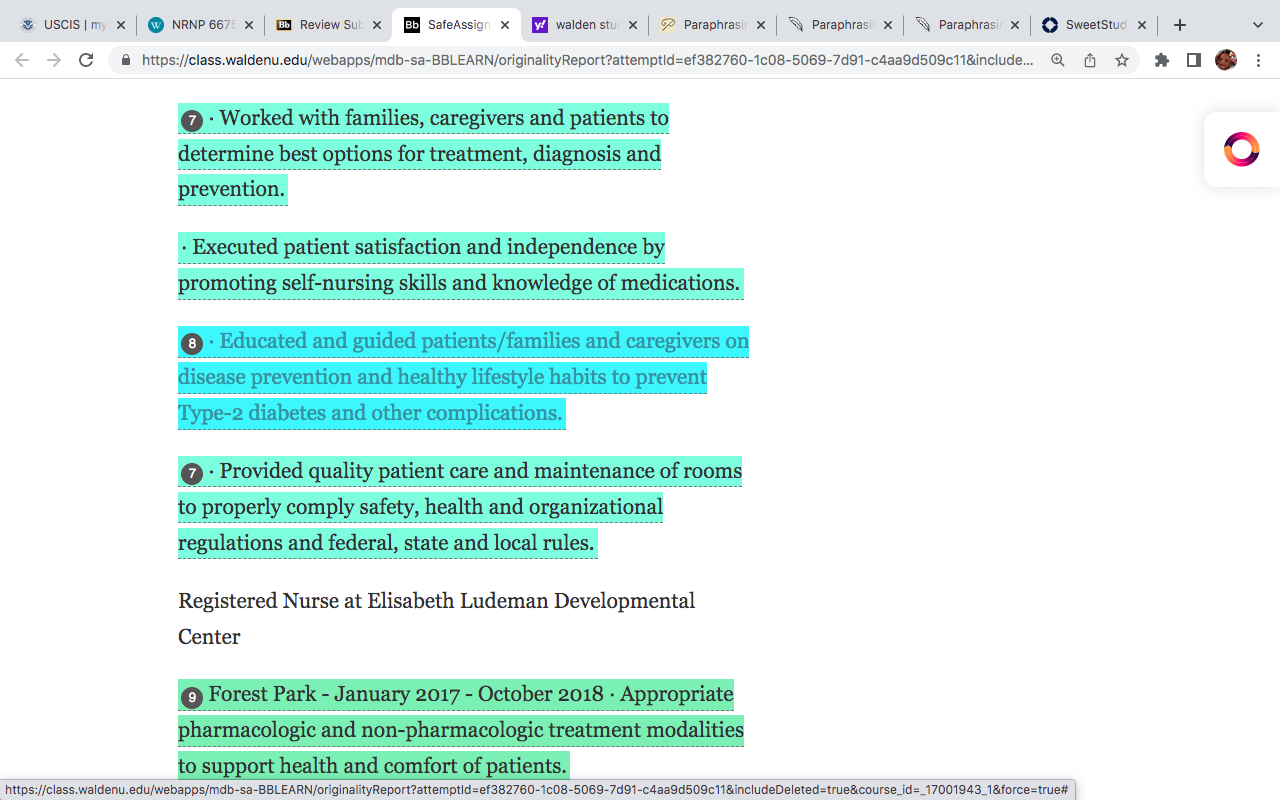The image size is (1280, 800).
Task: Click citation marker number 9
Action: pos(192,697)
